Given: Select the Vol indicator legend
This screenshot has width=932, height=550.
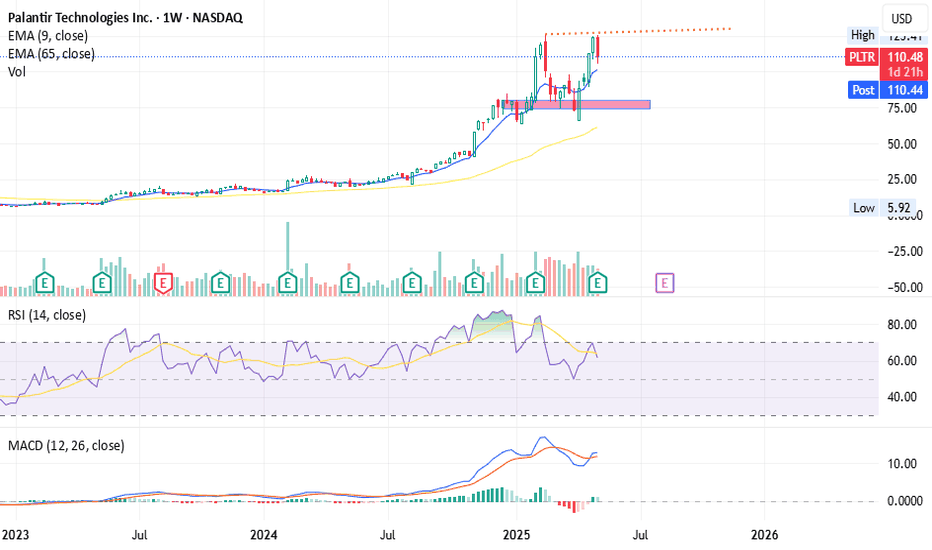Looking at the screenshot, I should (x=17, y=71).
